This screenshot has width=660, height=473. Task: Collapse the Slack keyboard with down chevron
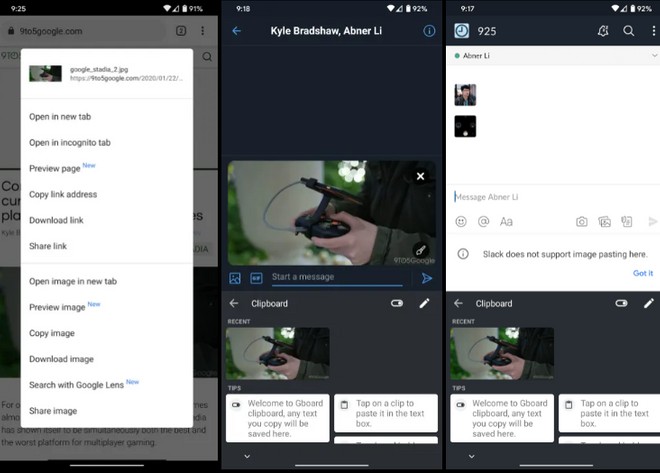[x=471, y=456]
